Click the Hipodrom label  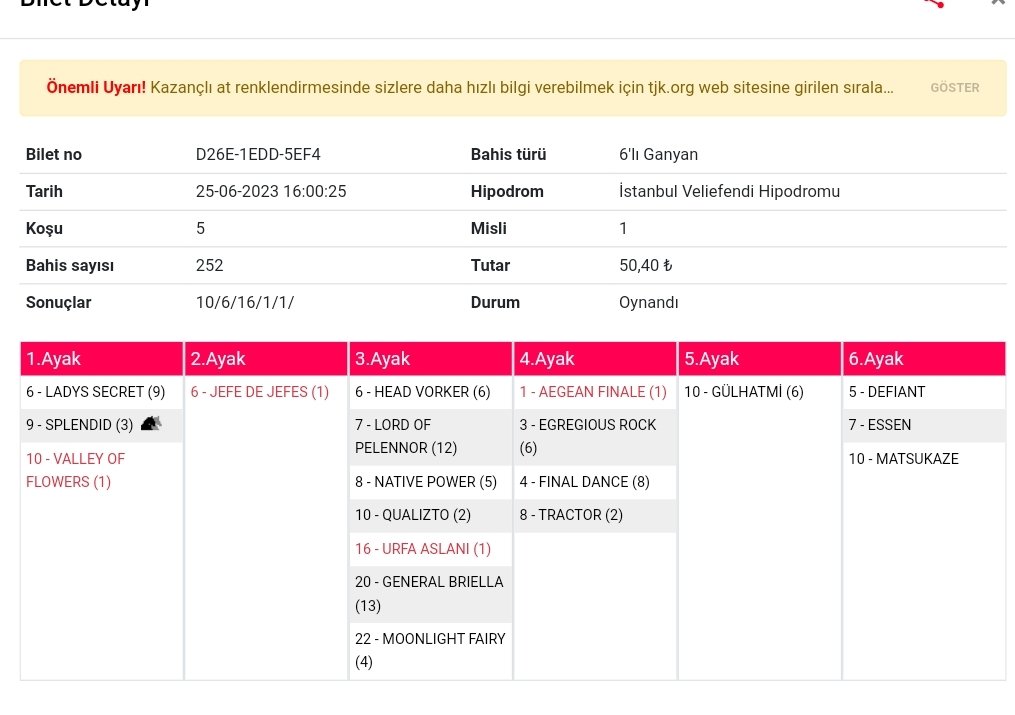pos(507,192)
